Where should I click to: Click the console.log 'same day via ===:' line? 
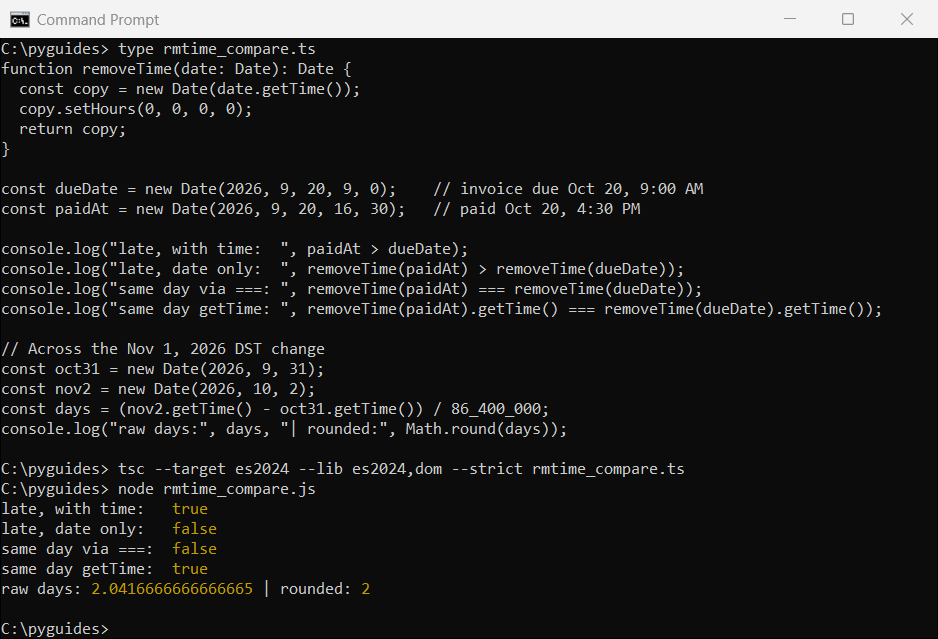coord(351,289)
